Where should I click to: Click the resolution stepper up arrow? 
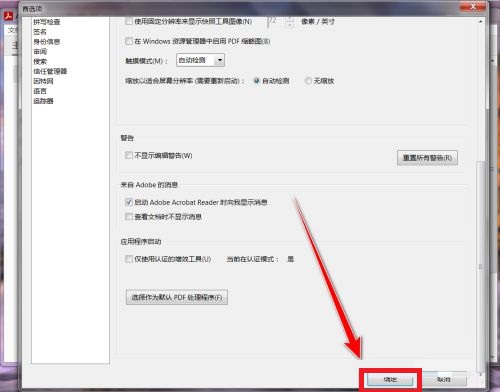coord(290,18)
